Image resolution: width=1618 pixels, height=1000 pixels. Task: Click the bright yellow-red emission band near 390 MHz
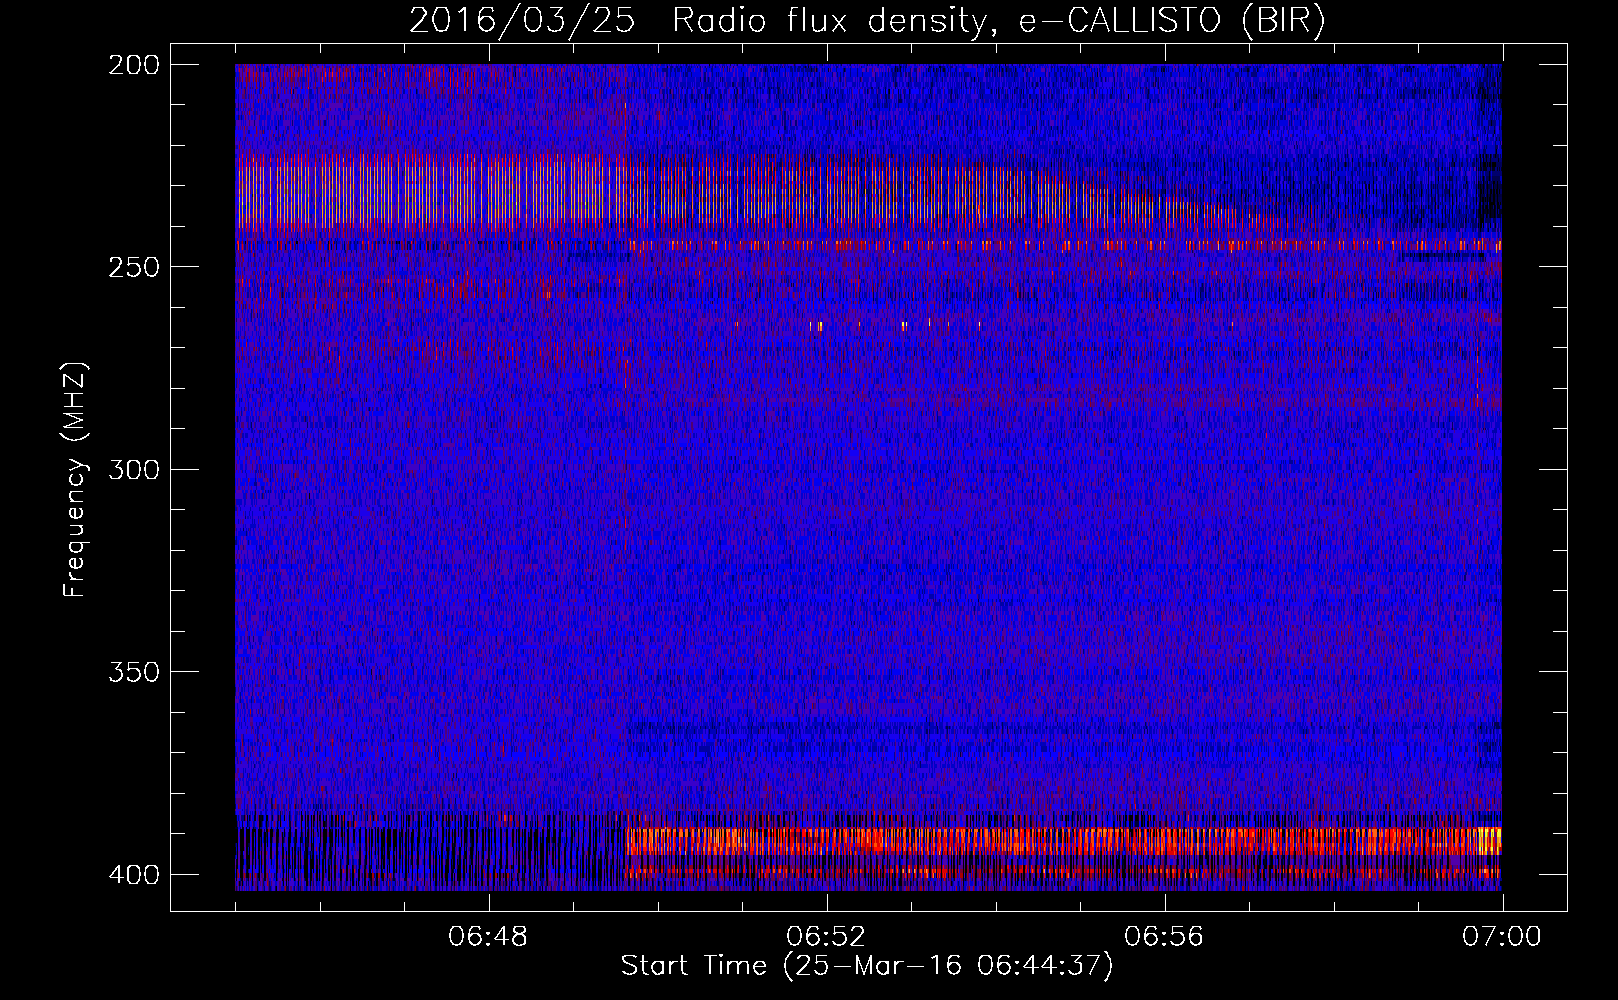1064,841
